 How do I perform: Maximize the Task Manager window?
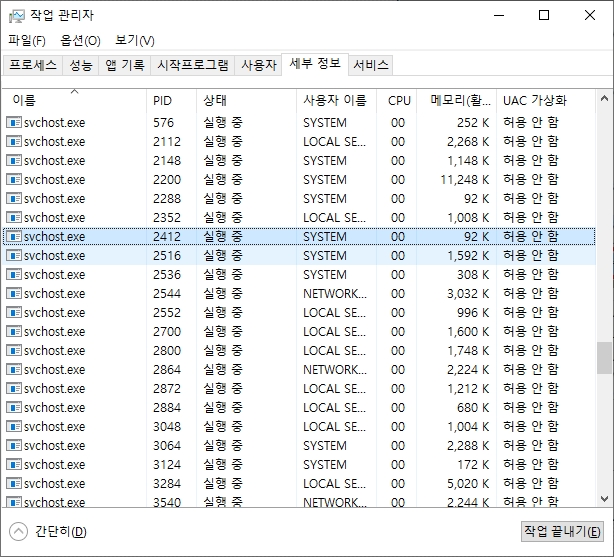pos(544,16)
